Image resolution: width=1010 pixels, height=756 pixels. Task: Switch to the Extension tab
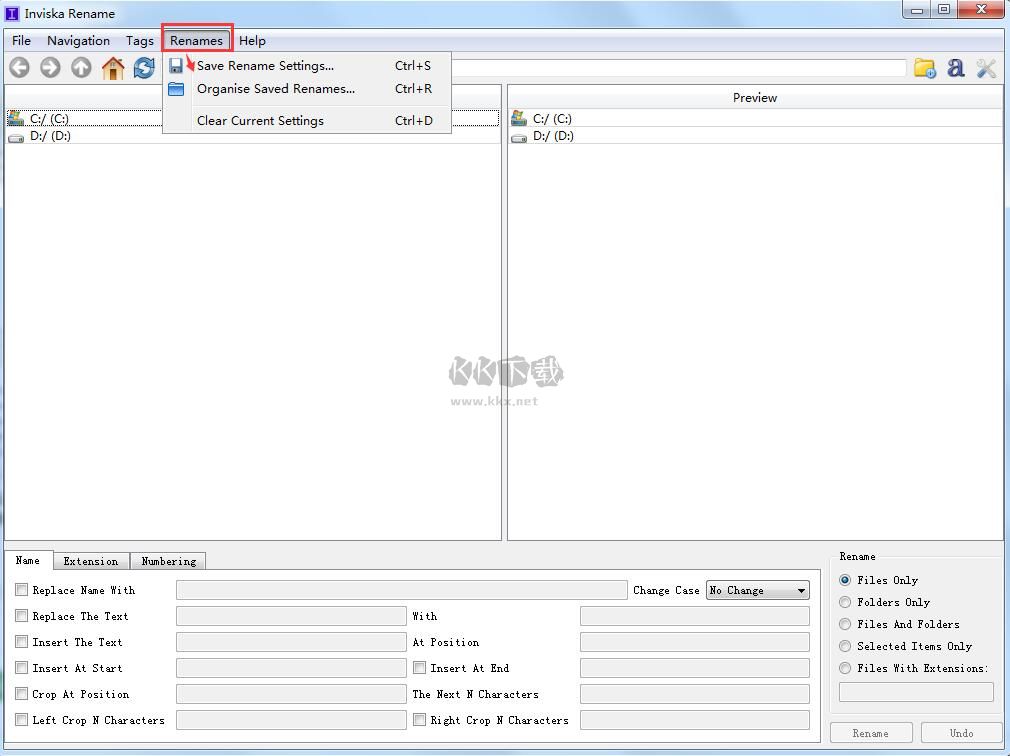(x=91, y=561)
